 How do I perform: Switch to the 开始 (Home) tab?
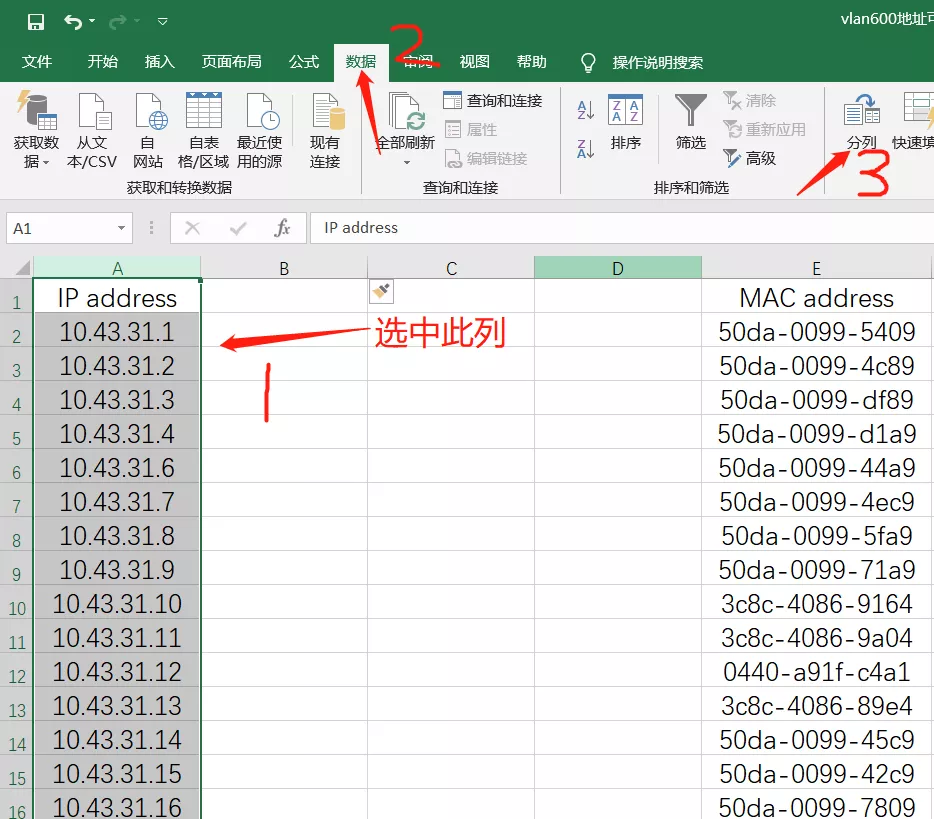pos(102,62)
